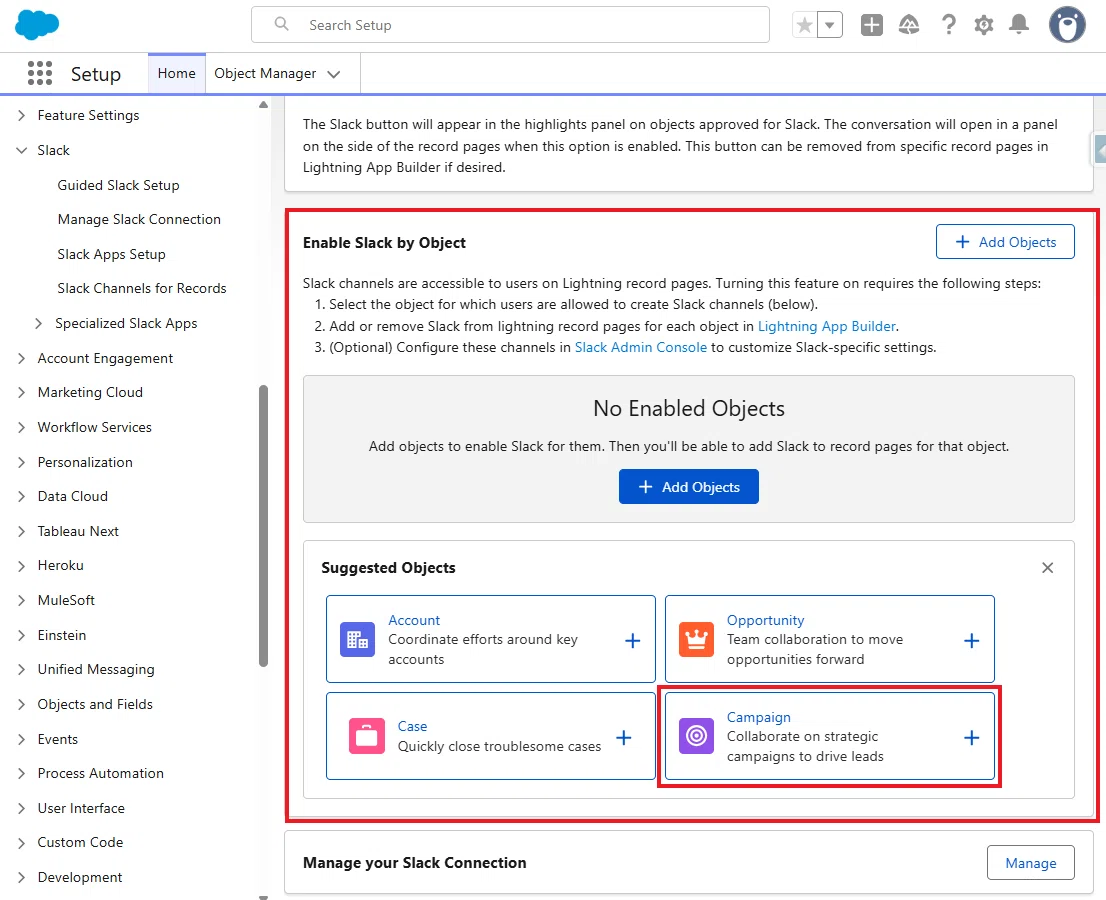The image size is (1106, 900).
Task: Switch to the Home tab
Action: click(x=176, y=73)
